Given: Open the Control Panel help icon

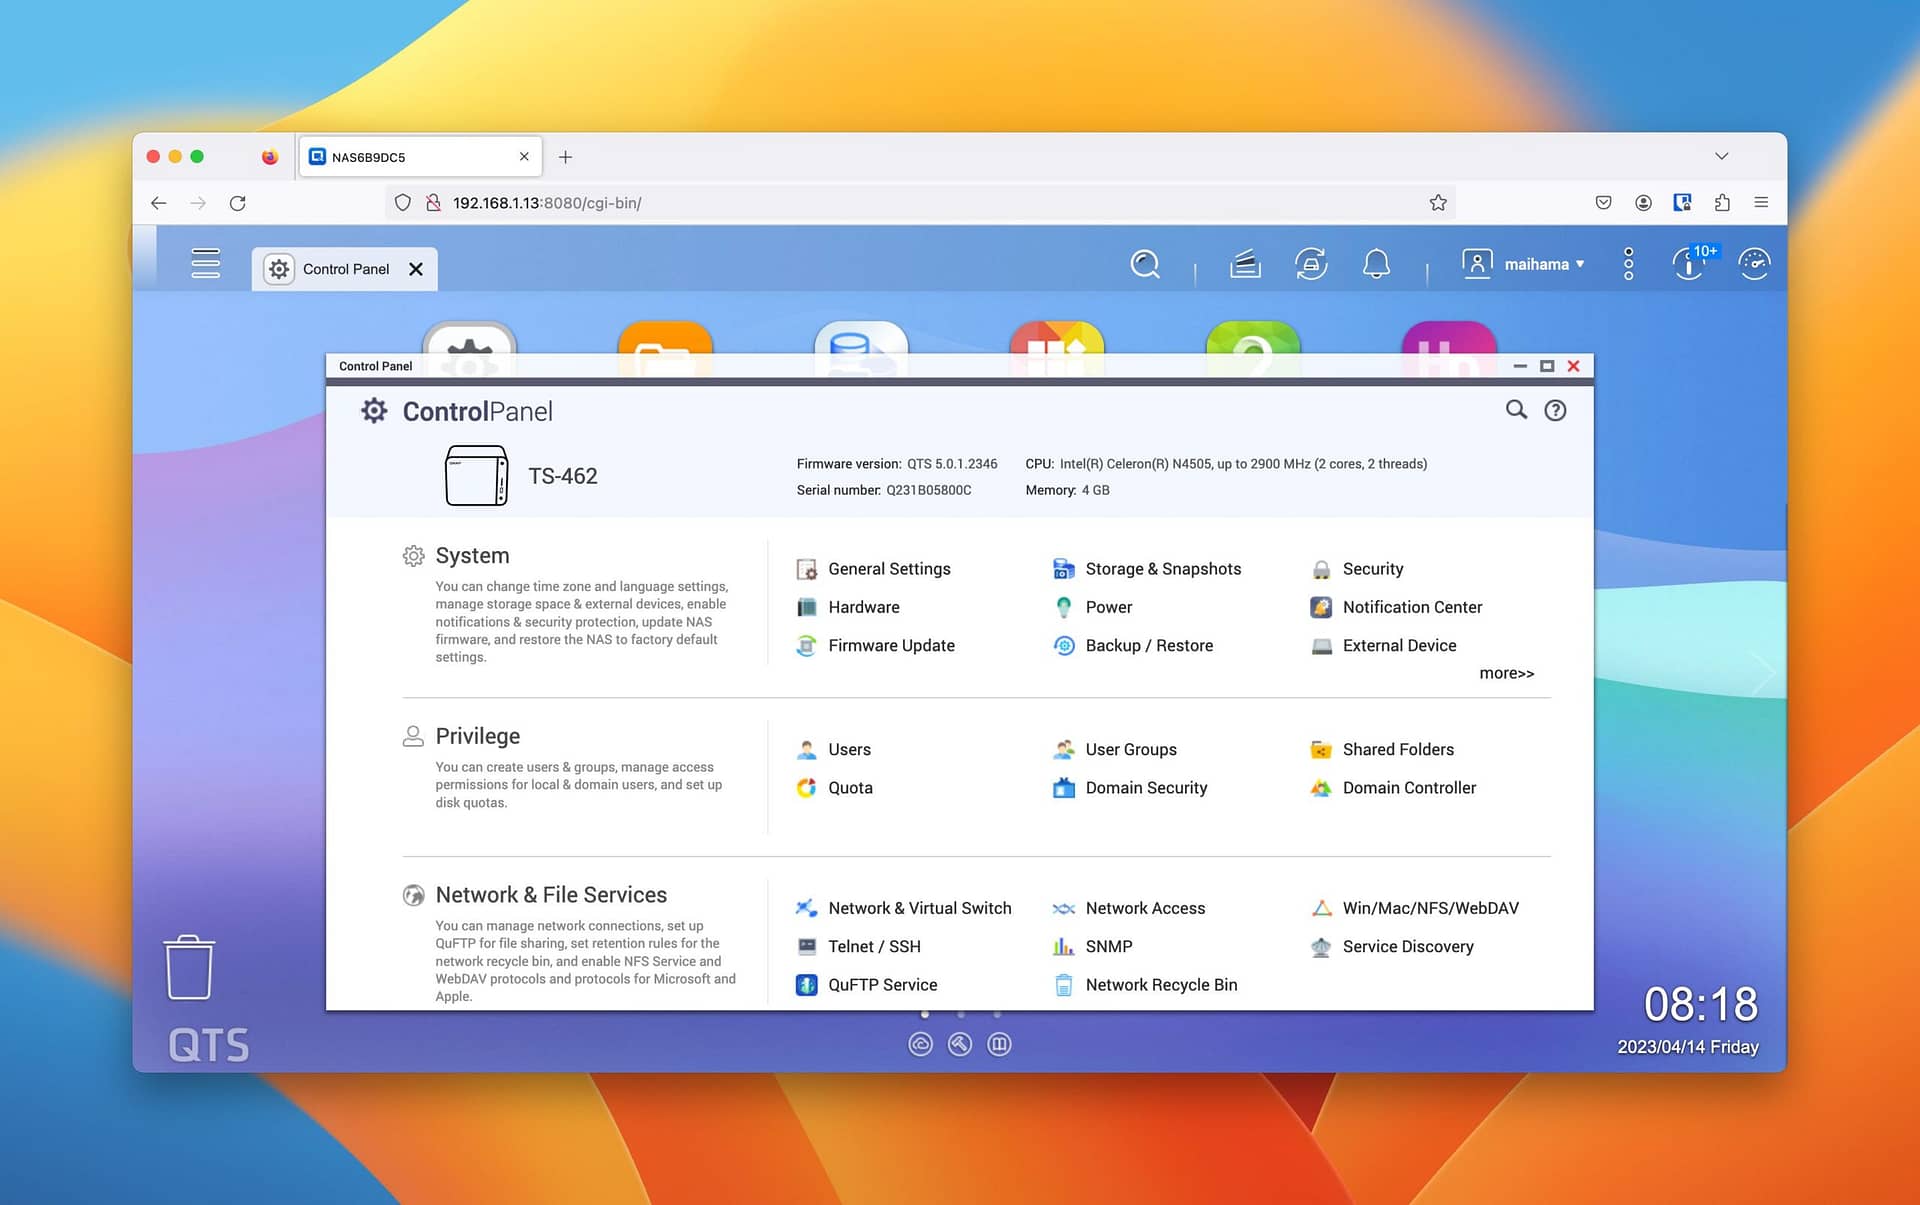Looking at the screenshot, I should pyautogui.click(x=1555, y=410).
